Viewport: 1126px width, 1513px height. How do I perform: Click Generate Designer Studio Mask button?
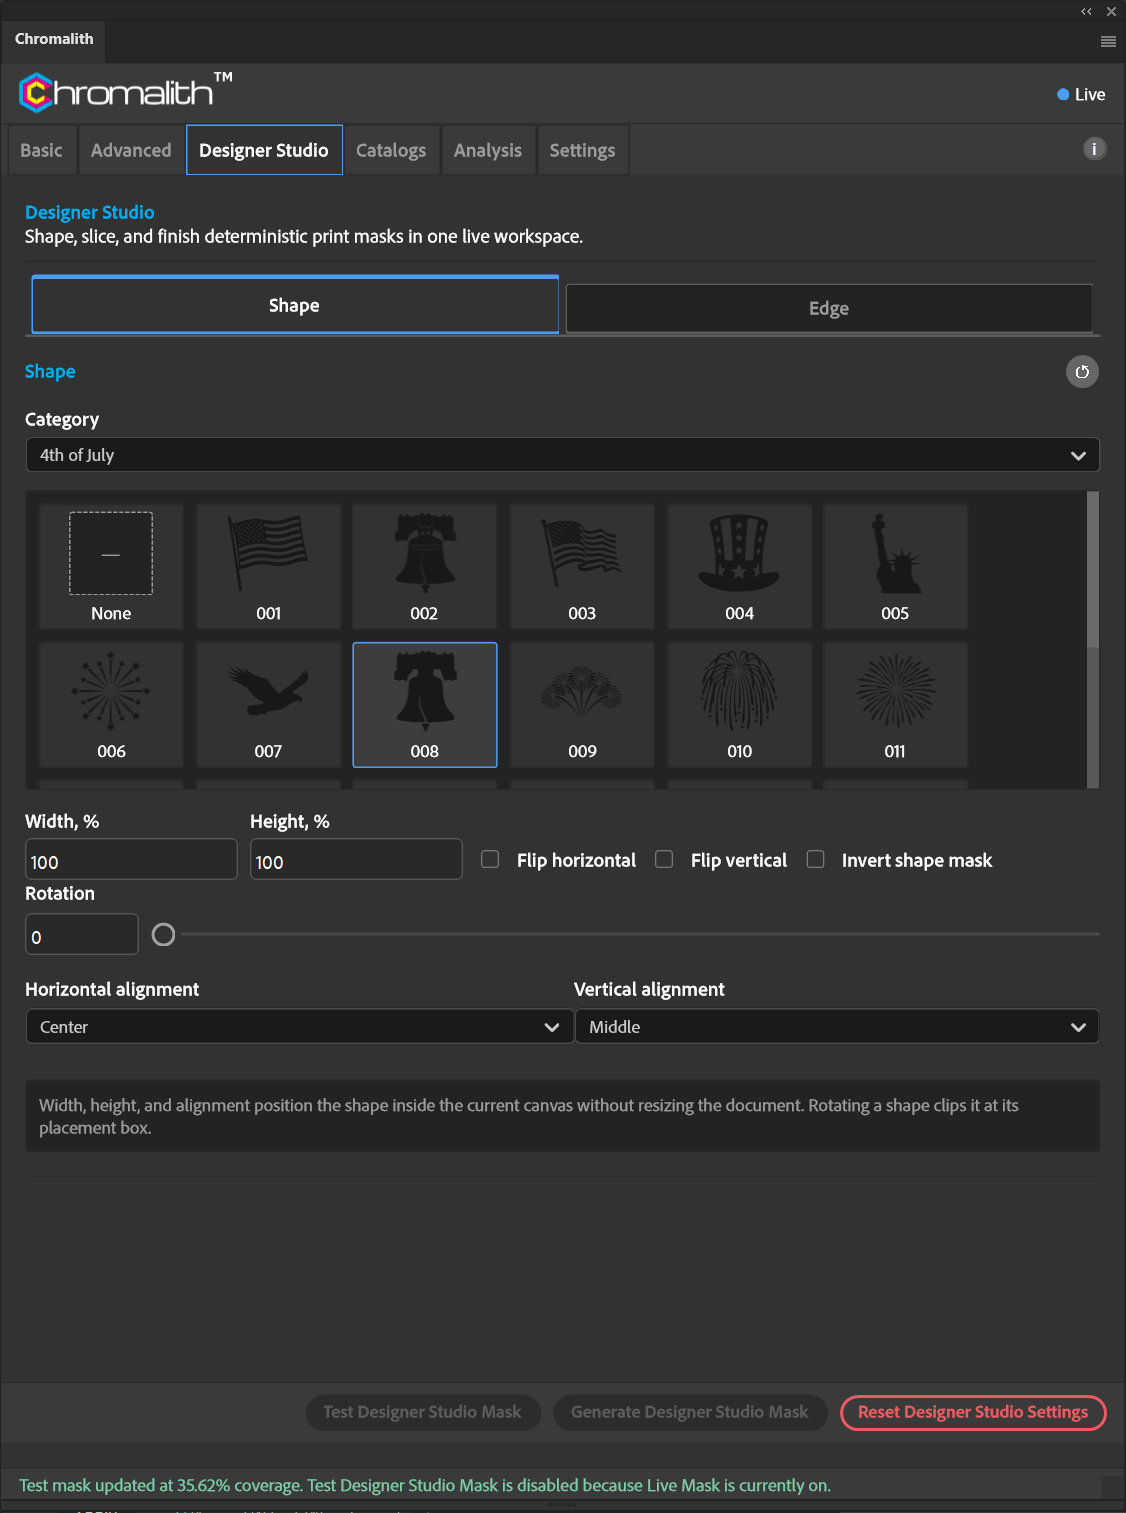[690, 1412]
